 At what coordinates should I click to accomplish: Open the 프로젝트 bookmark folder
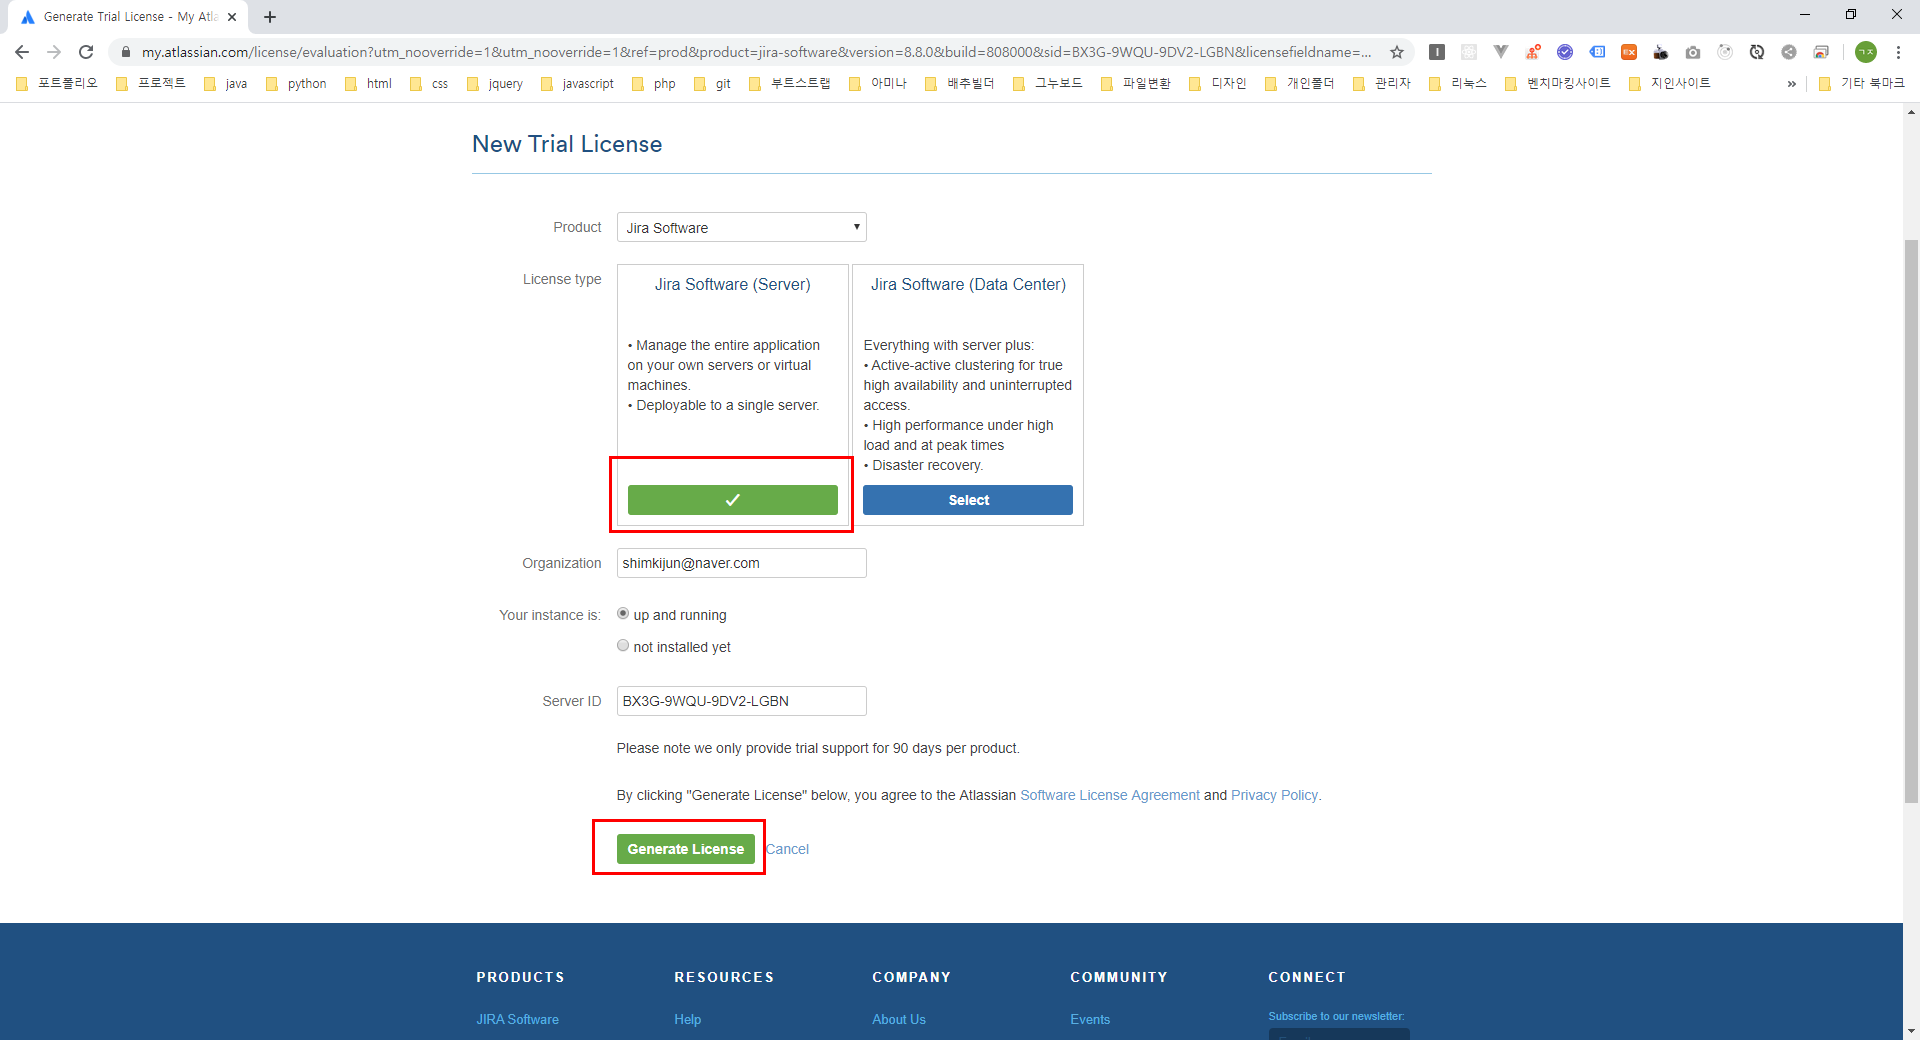point(151,83)
